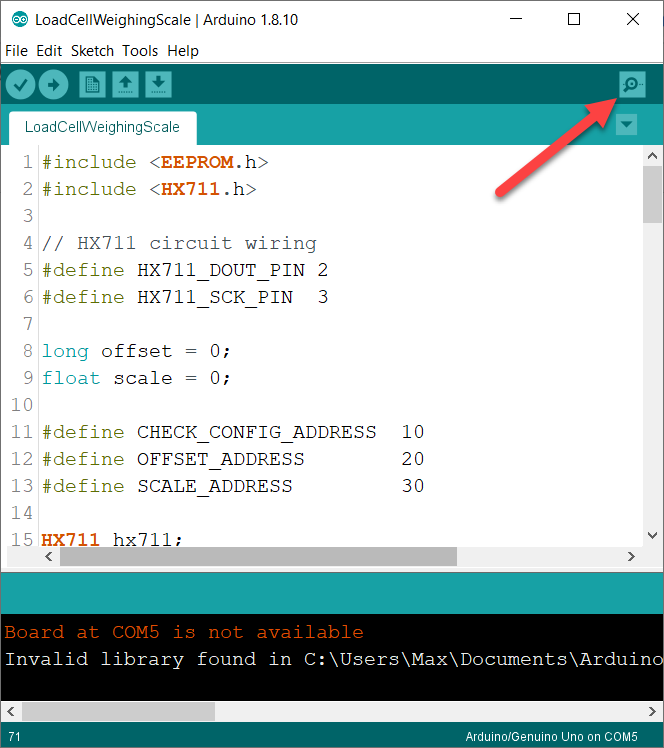Click editor horizontal scrollbar left arrow
The height and width of the screenshot is (748, 664).
49,557
